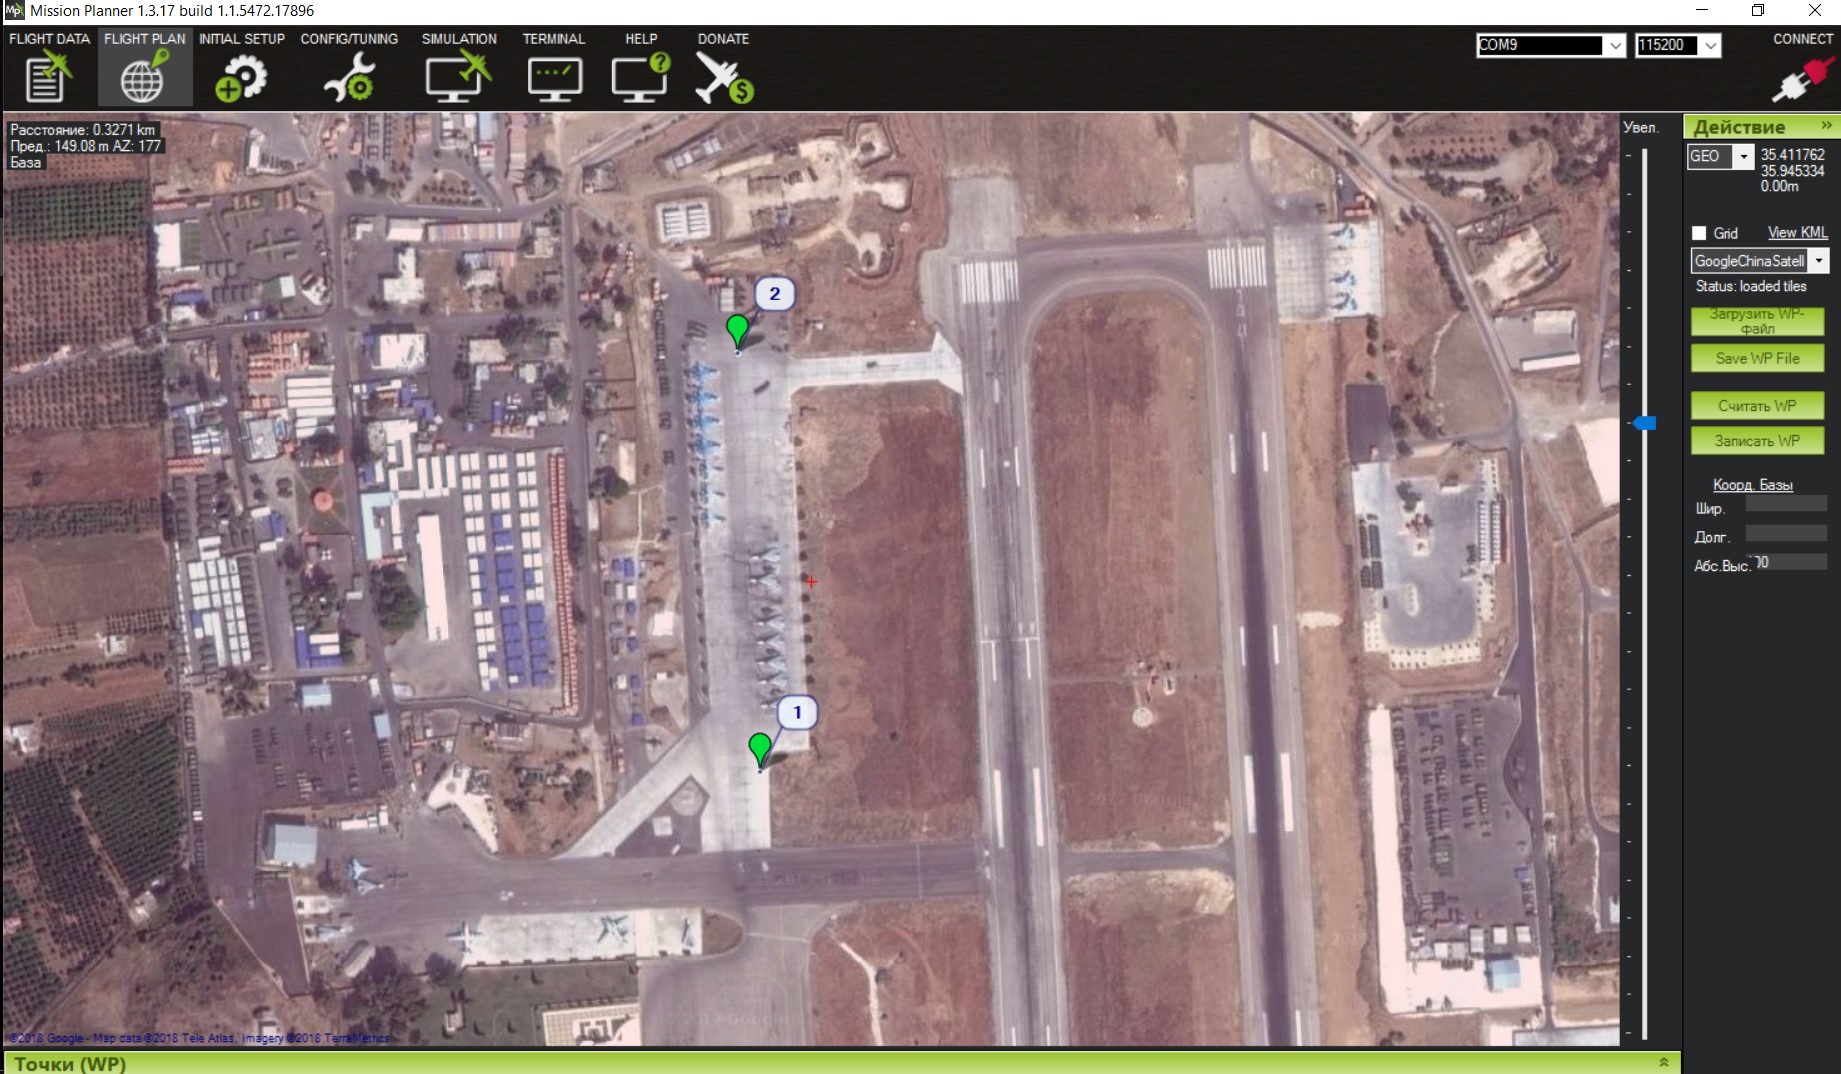Click the Donate airplane icon

[x=724, y=78]
